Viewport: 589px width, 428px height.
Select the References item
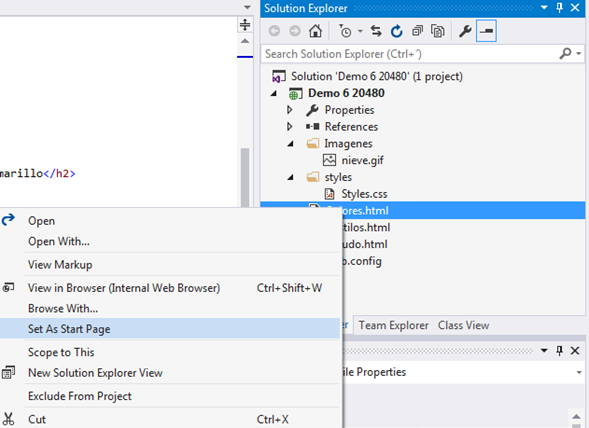(351, 127)
